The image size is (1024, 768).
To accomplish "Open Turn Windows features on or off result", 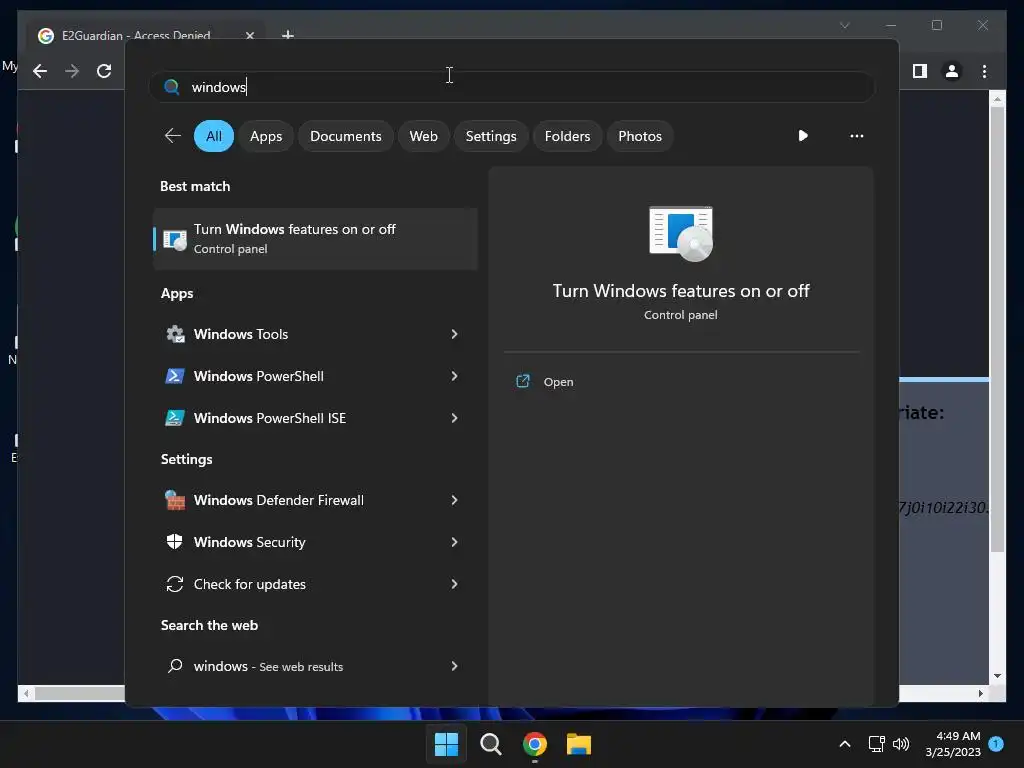I will tap(315, 239).
